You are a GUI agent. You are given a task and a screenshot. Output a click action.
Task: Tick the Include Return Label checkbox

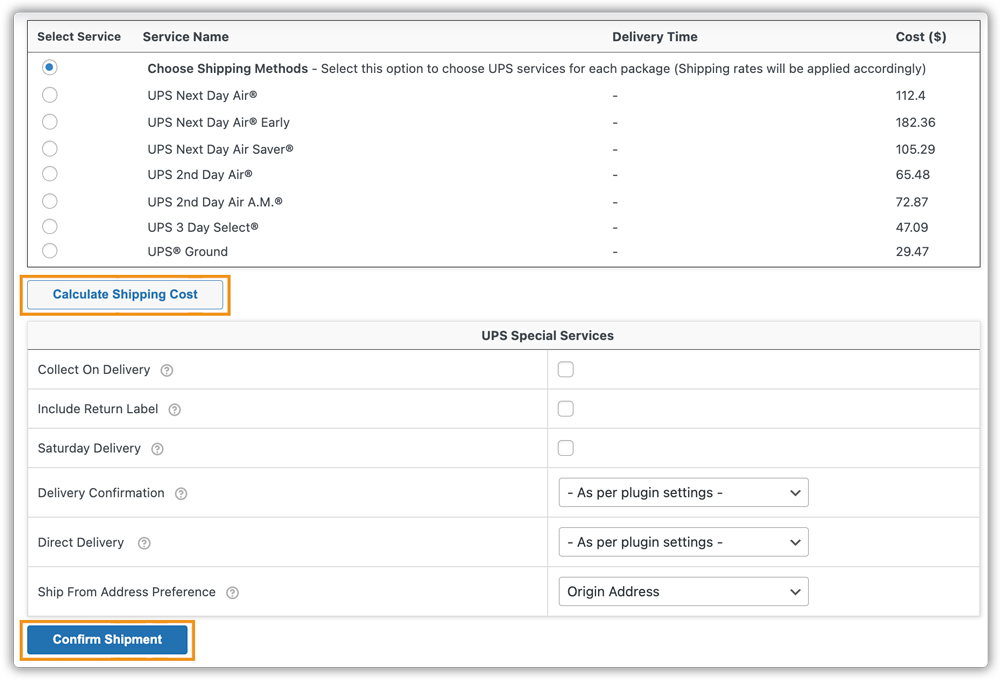[566, 409]
